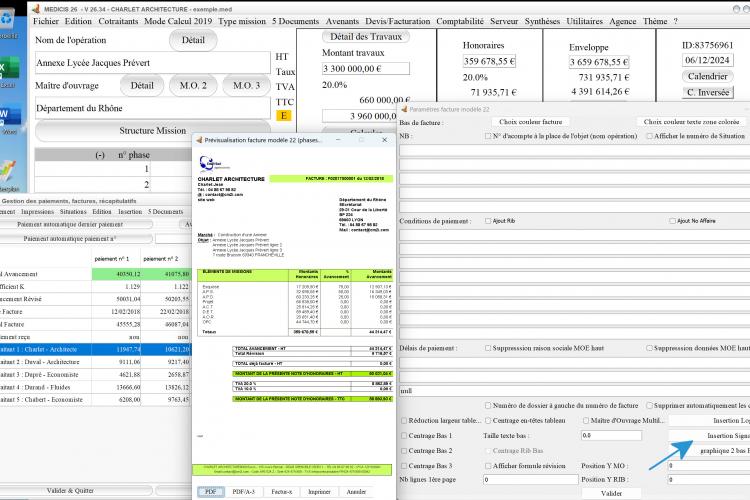Click the Medicis logo in the title bar
This screenshot has height=500, width=750.
click(36, 9)
